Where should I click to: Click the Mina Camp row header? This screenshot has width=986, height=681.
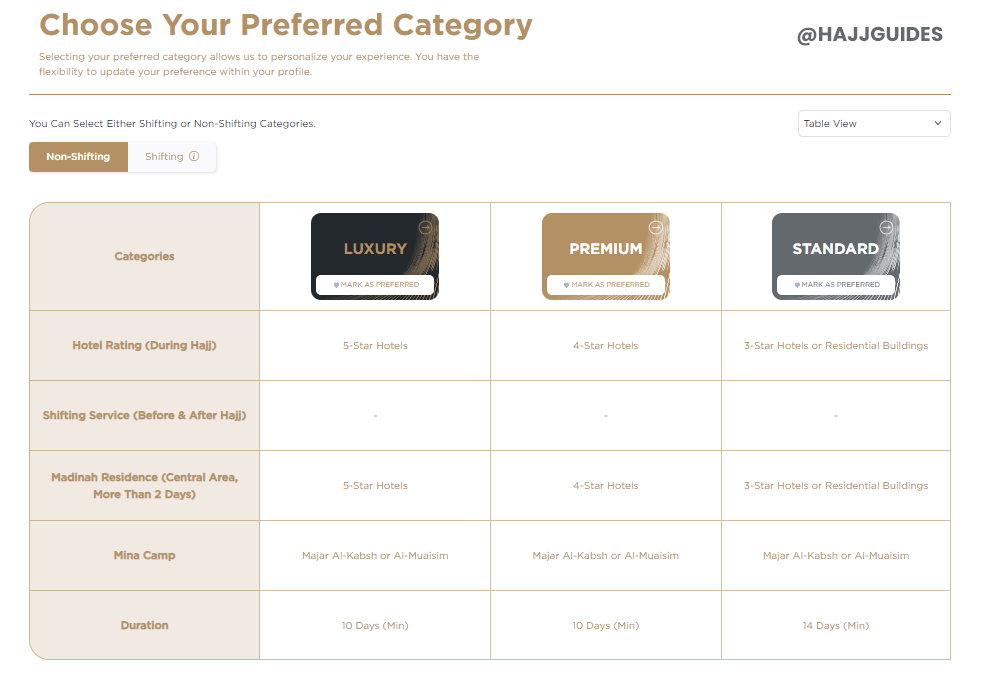[x=145, y=556]
